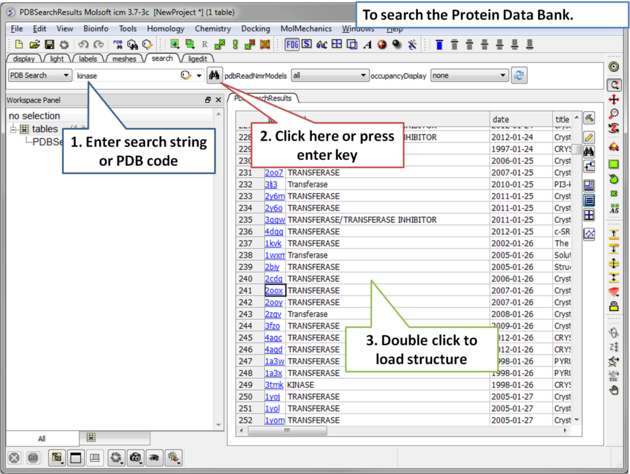Click the open folder icon in toolbar
Viewport: 630px width, 474px height.
(34, 45)
